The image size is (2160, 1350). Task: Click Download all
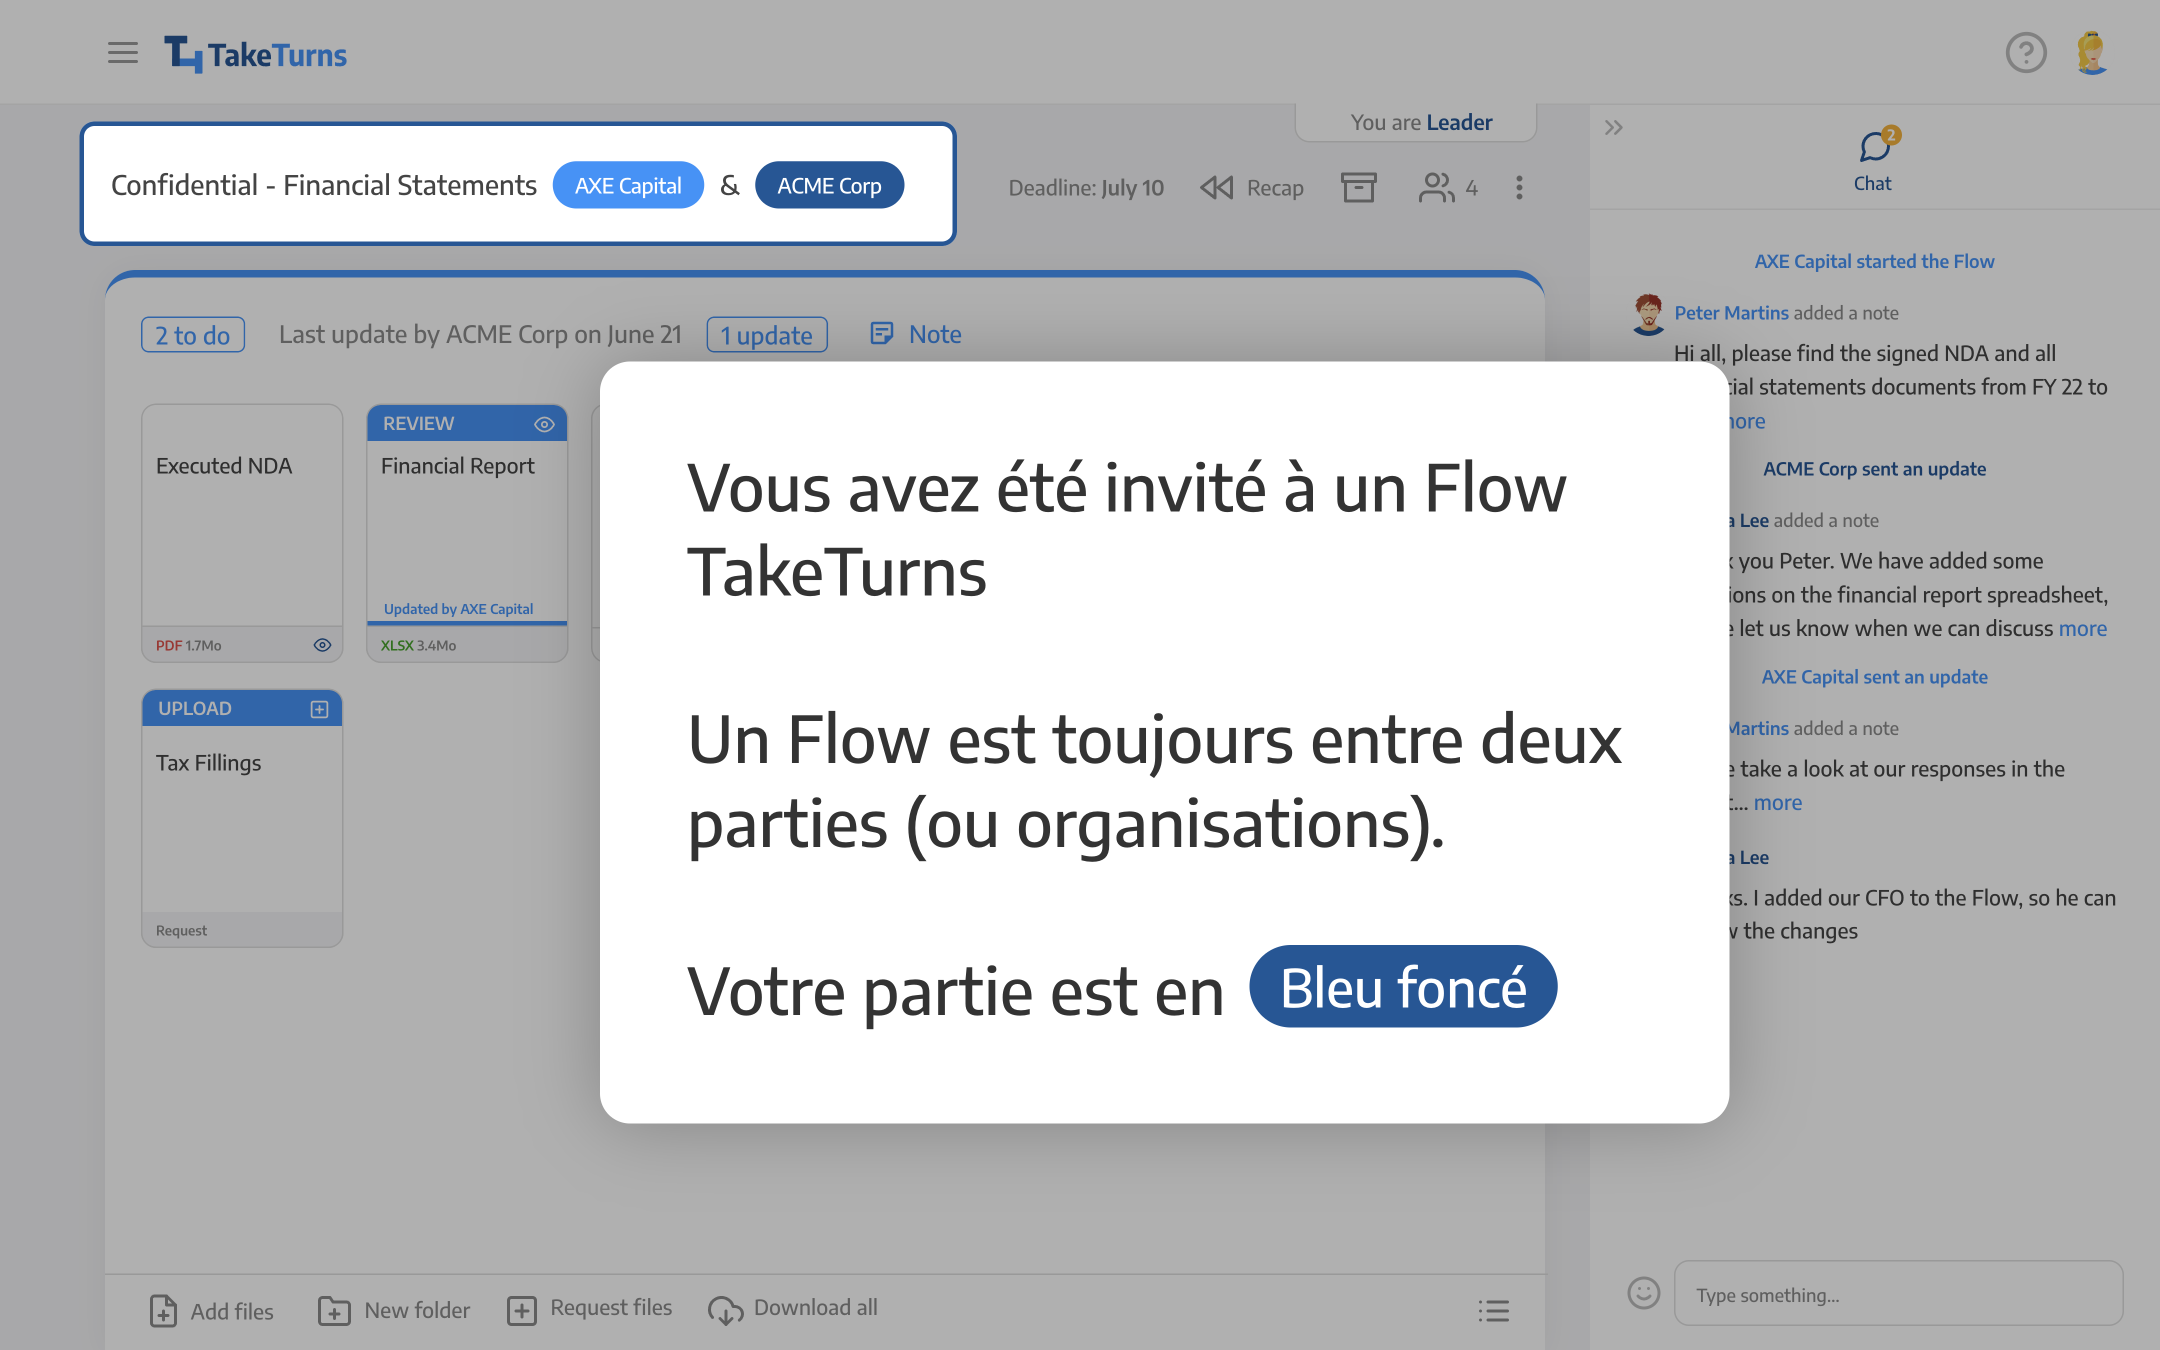(793, 1309)
